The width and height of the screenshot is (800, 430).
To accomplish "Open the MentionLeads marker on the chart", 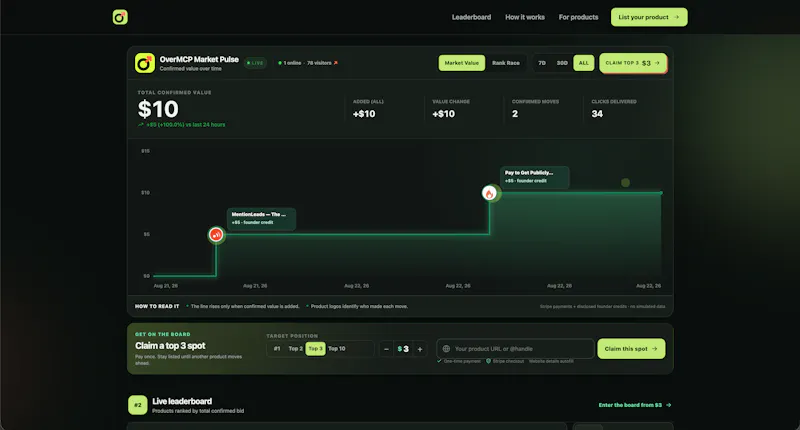I will pyautogui.click(x=216, y=235).
